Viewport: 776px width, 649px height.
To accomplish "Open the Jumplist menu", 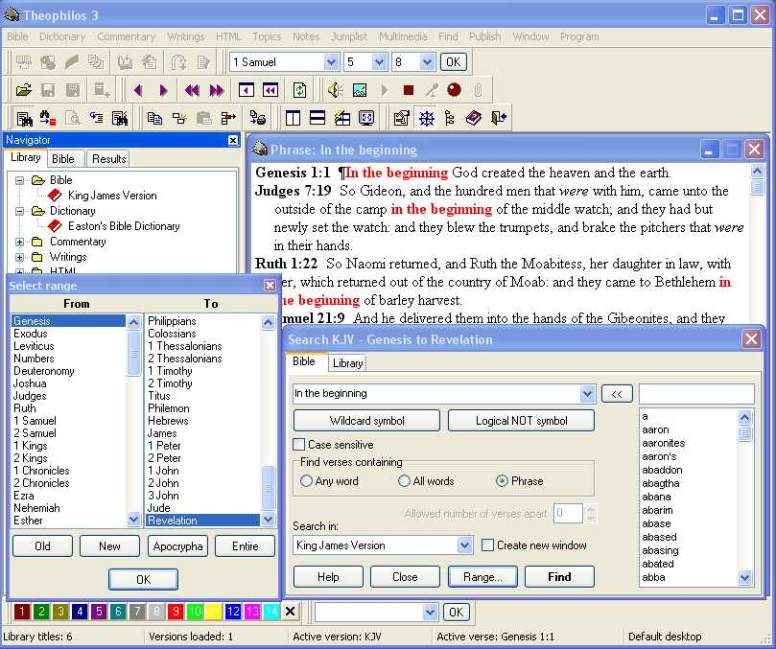I will (349, 37).
